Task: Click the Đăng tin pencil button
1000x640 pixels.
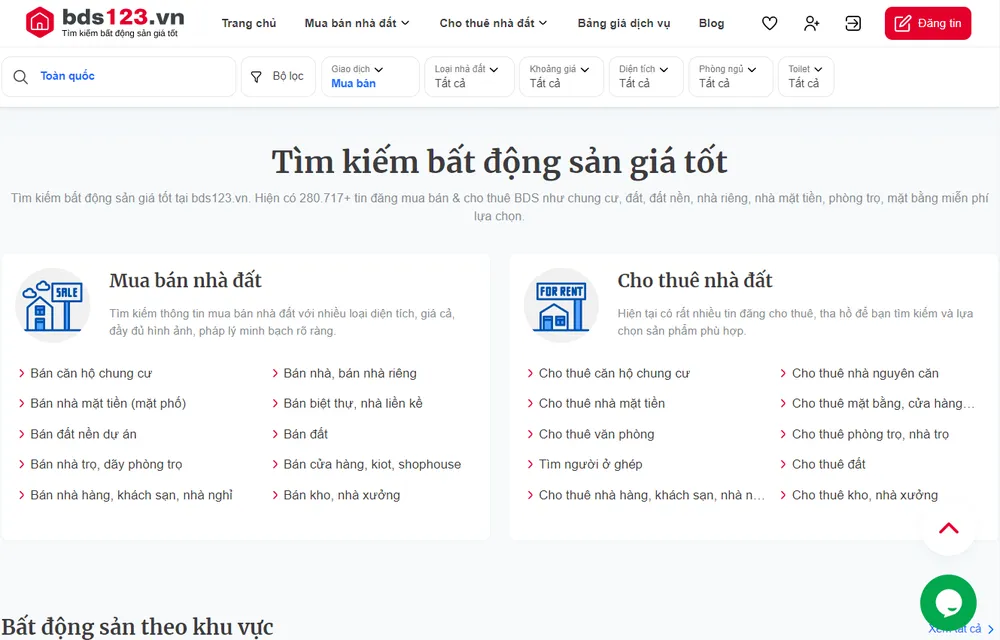Action: [927, 22]
